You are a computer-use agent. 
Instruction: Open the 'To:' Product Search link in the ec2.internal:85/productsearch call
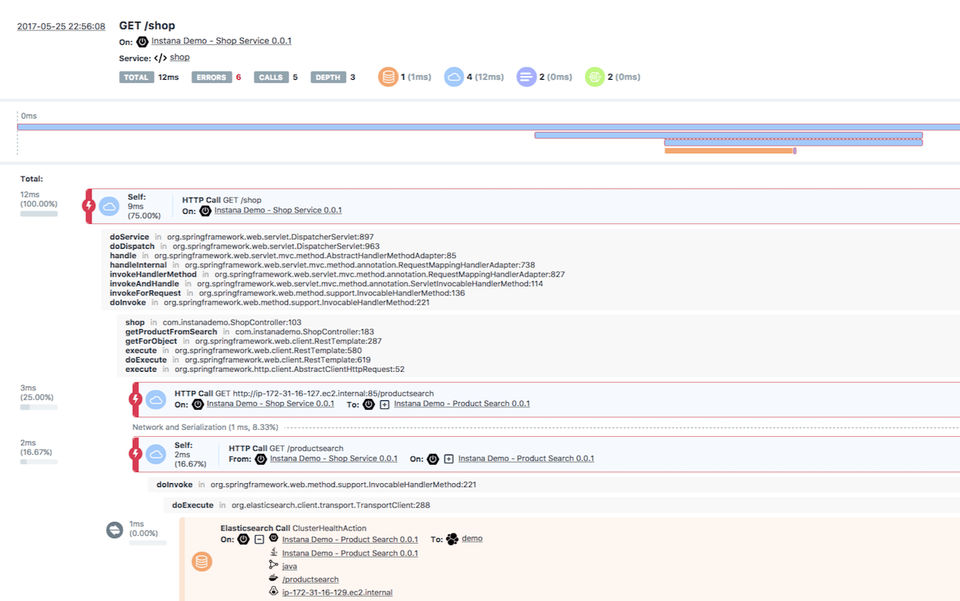click(462, 403)
